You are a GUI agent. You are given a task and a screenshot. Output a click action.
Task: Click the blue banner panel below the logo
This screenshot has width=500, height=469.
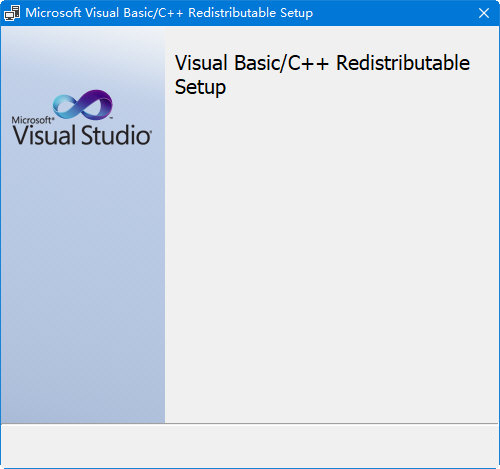(x=83, y=283)
